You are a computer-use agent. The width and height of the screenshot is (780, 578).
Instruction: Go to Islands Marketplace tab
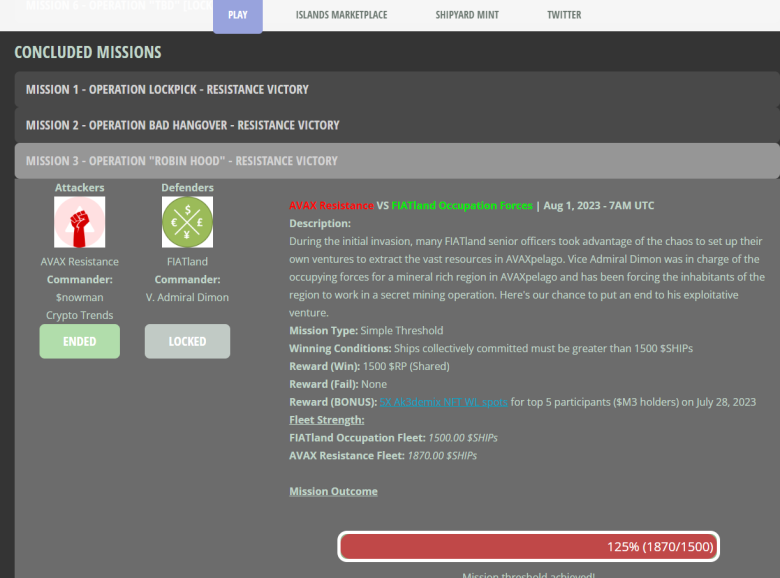341,15
